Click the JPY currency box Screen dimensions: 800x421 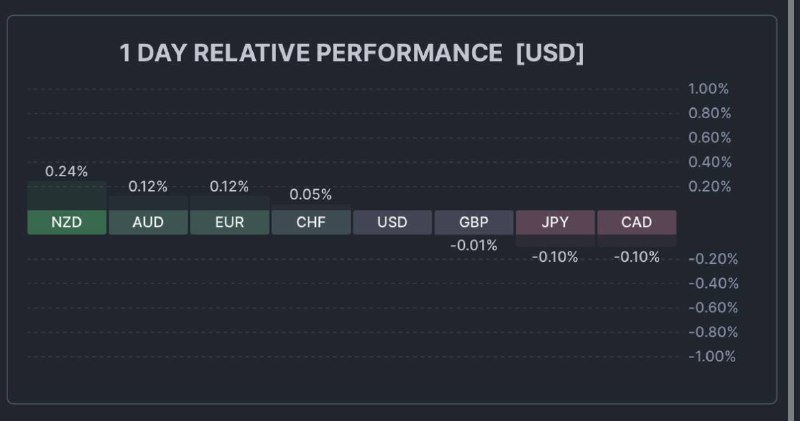[555, 222]
